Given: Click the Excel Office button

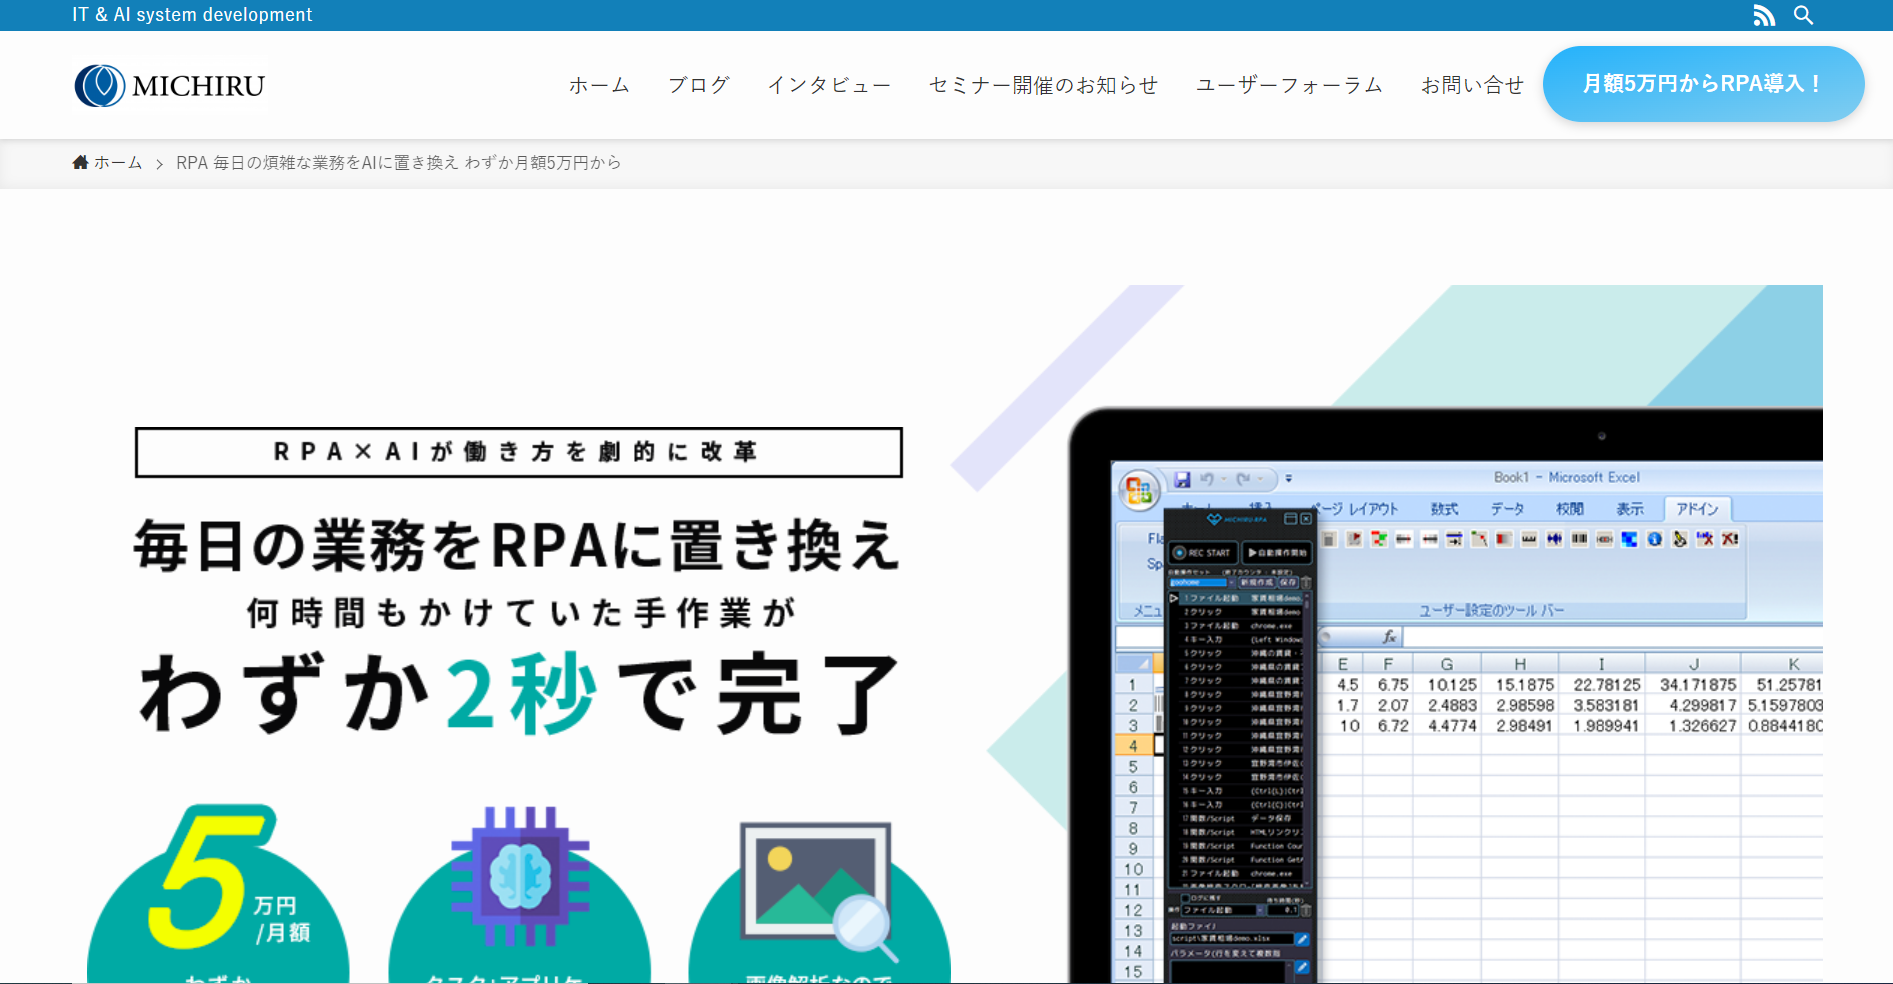Looking at the screenshot, I should [x=1139, y=488].
